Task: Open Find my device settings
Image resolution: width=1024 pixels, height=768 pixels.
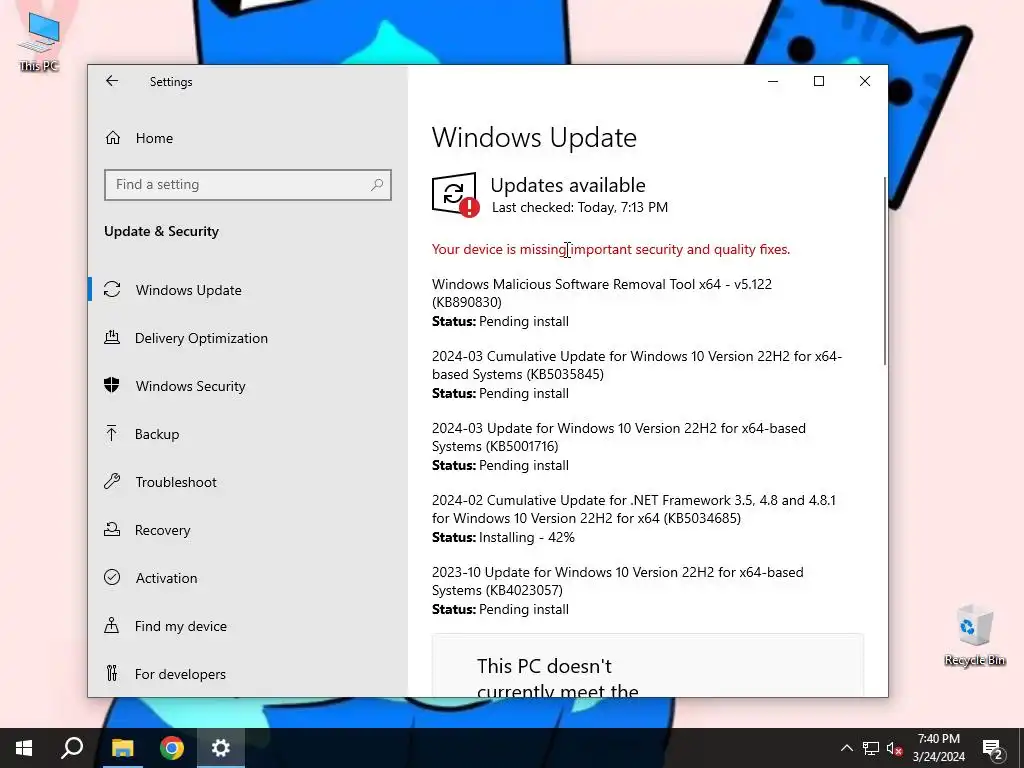Action: pos(181,626)
